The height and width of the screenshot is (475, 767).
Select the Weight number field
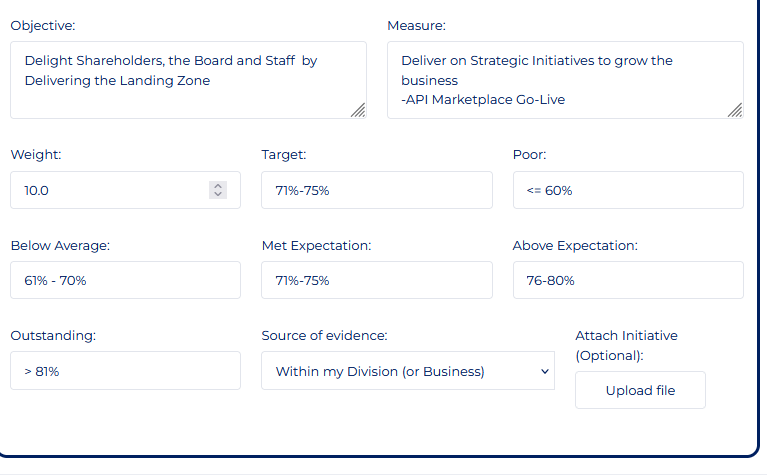[x=110, y=190]
